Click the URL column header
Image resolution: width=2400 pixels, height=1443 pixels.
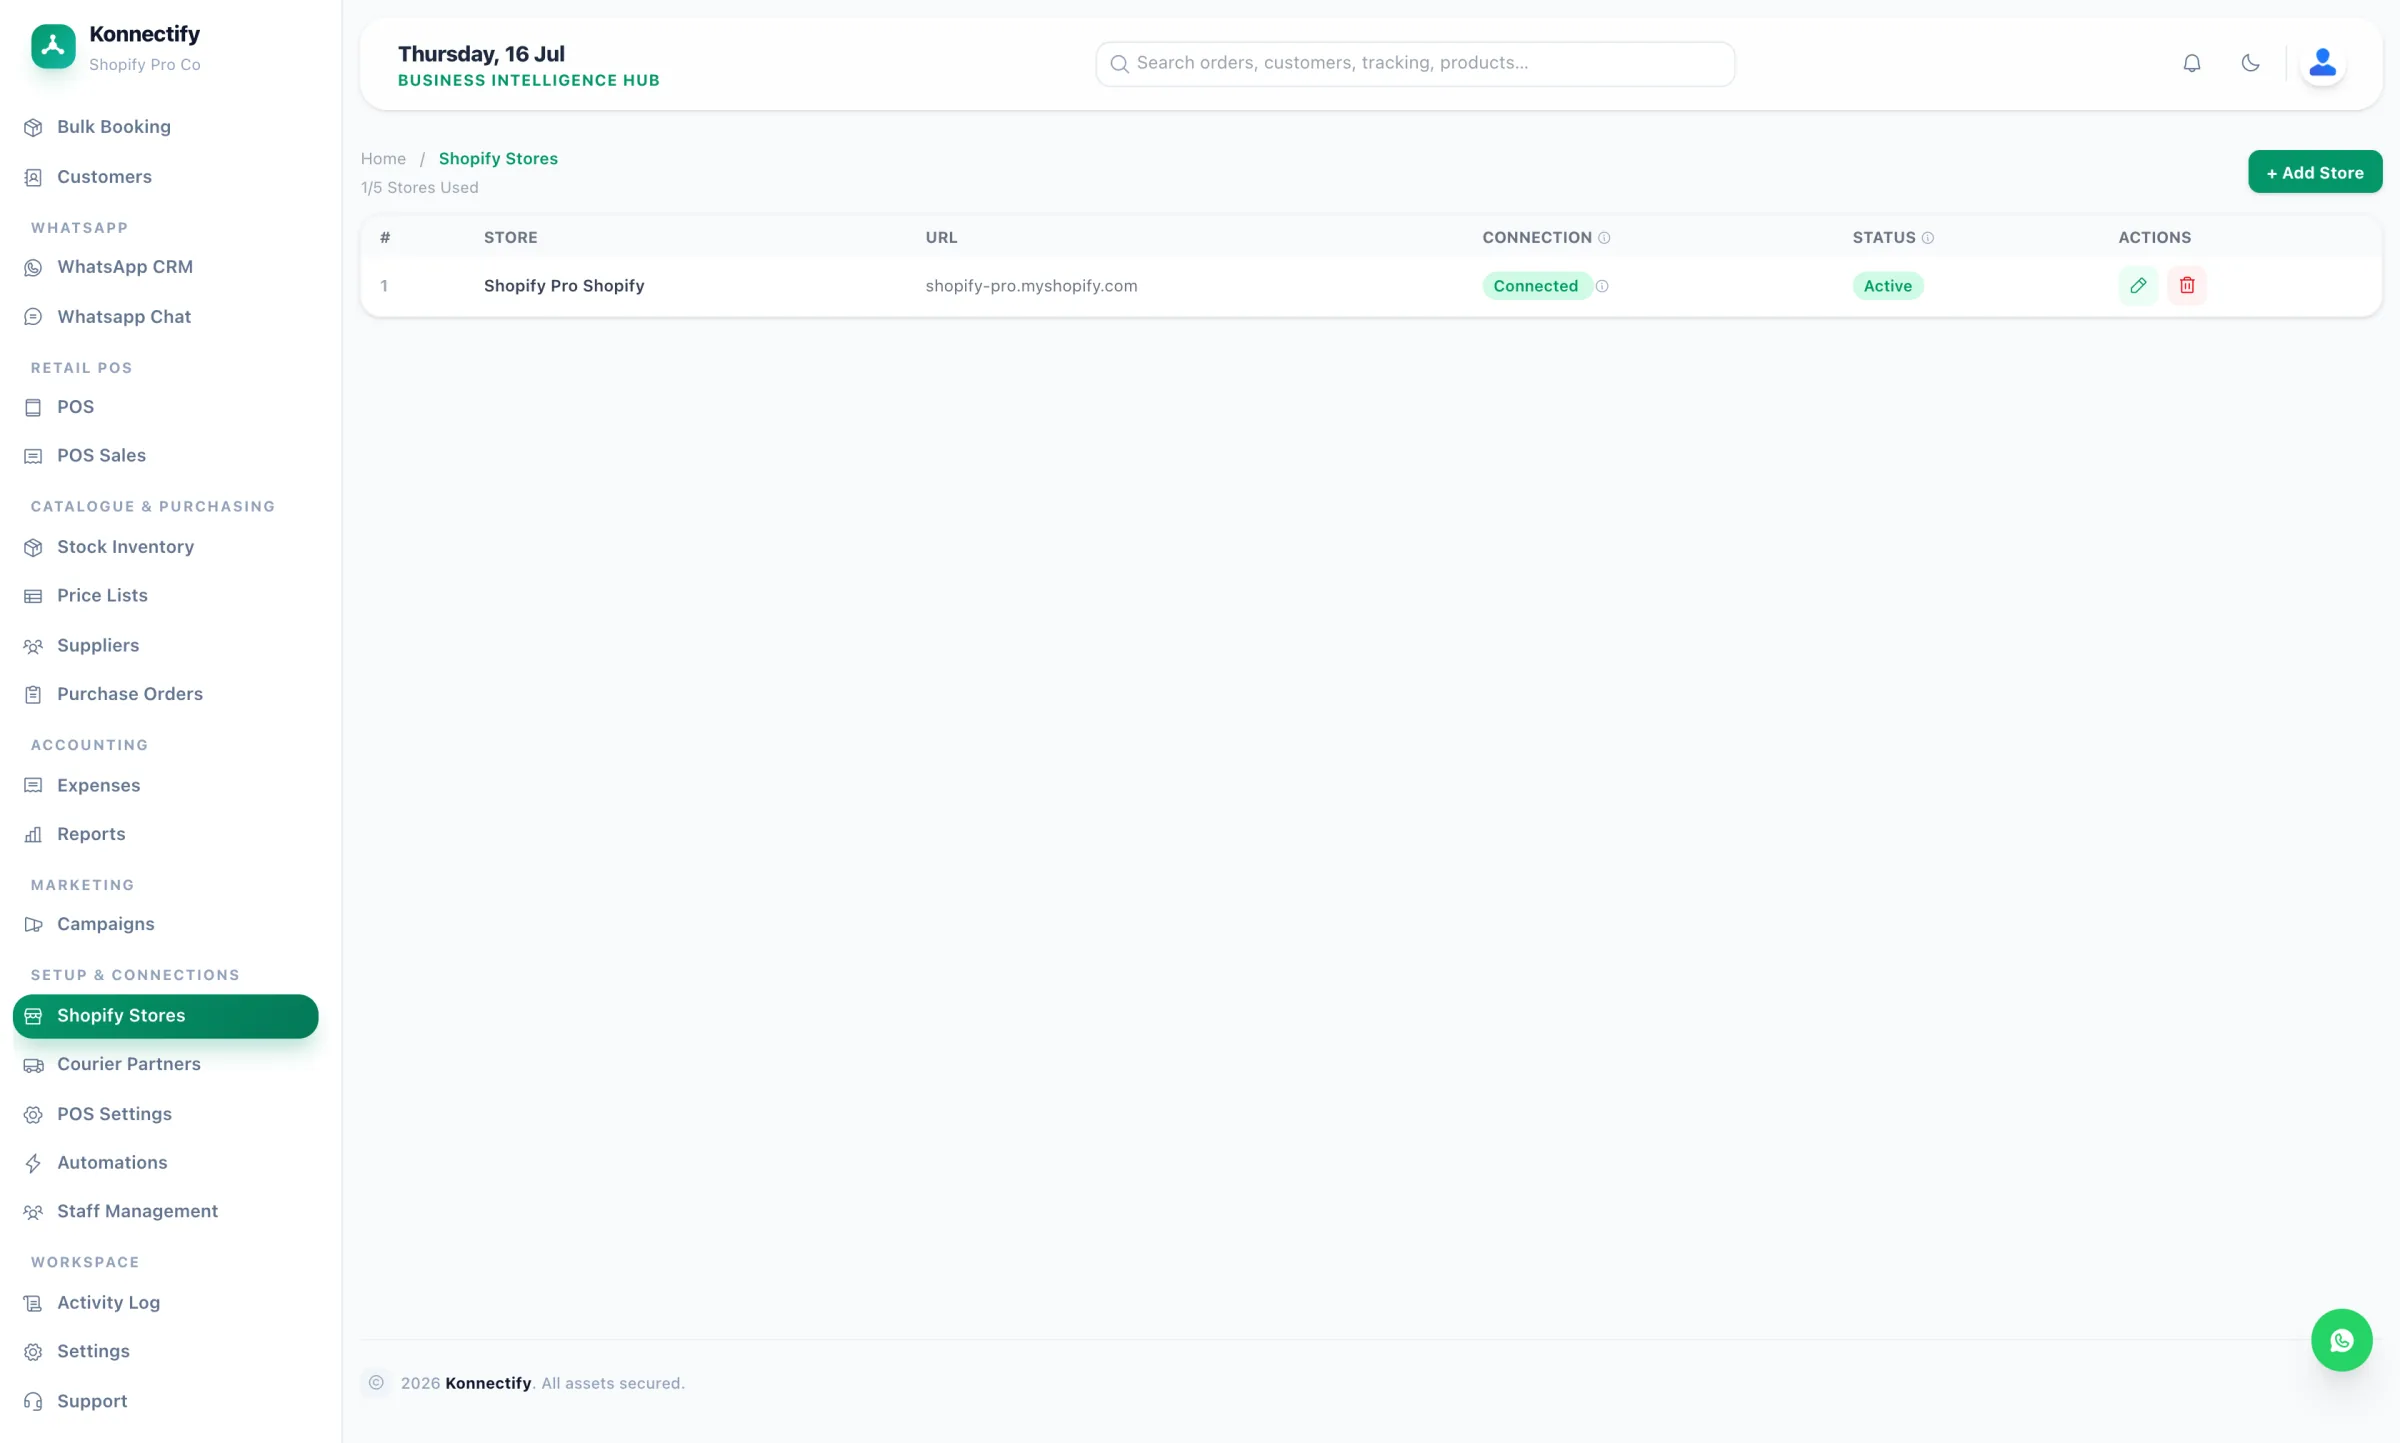tap(941, 238)
